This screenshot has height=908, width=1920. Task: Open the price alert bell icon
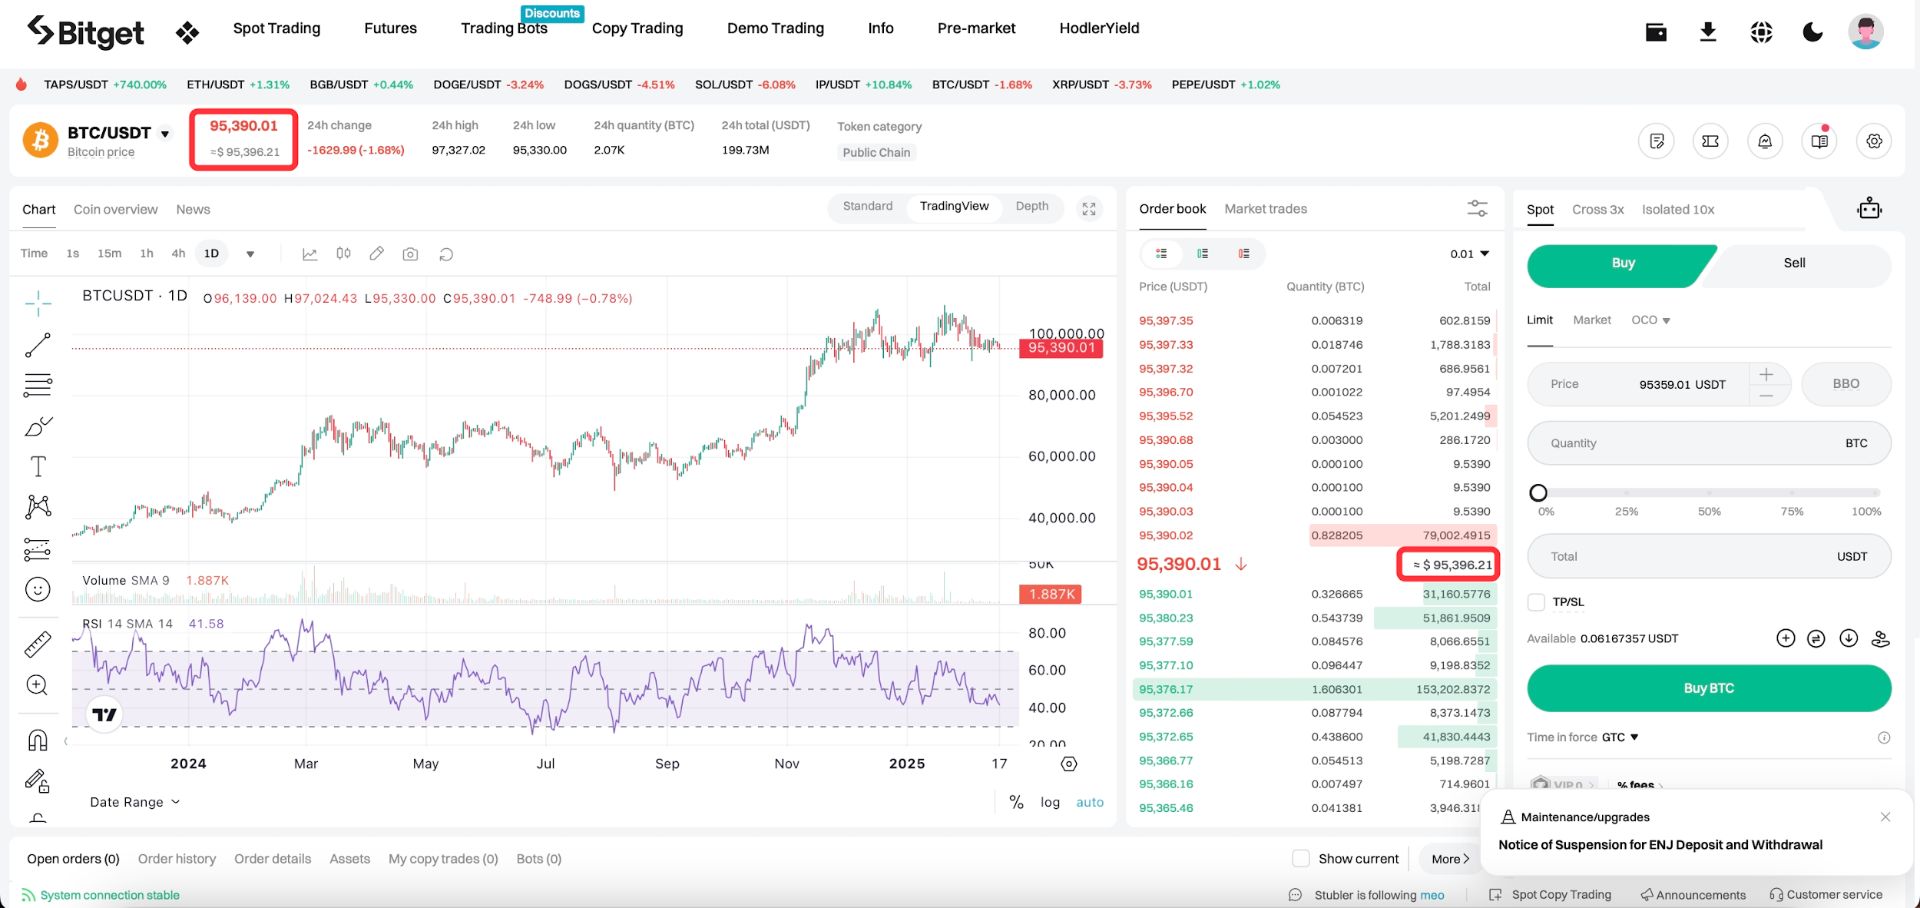click(x=1765, y=141)
